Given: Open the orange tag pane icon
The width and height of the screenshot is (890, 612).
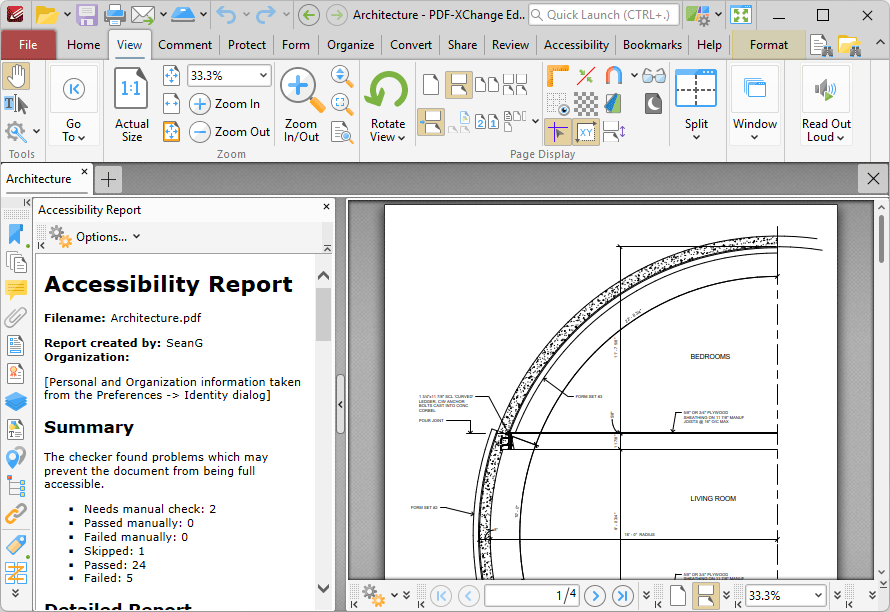Looking at the screenshot, I should (16, 545).
